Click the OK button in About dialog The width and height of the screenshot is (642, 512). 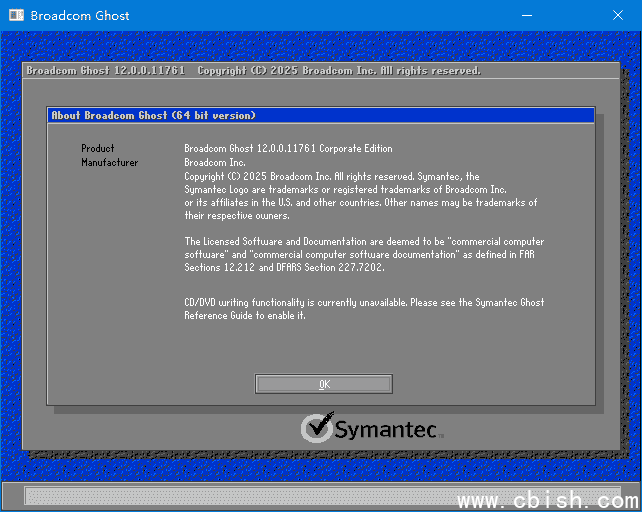[323, 384]
